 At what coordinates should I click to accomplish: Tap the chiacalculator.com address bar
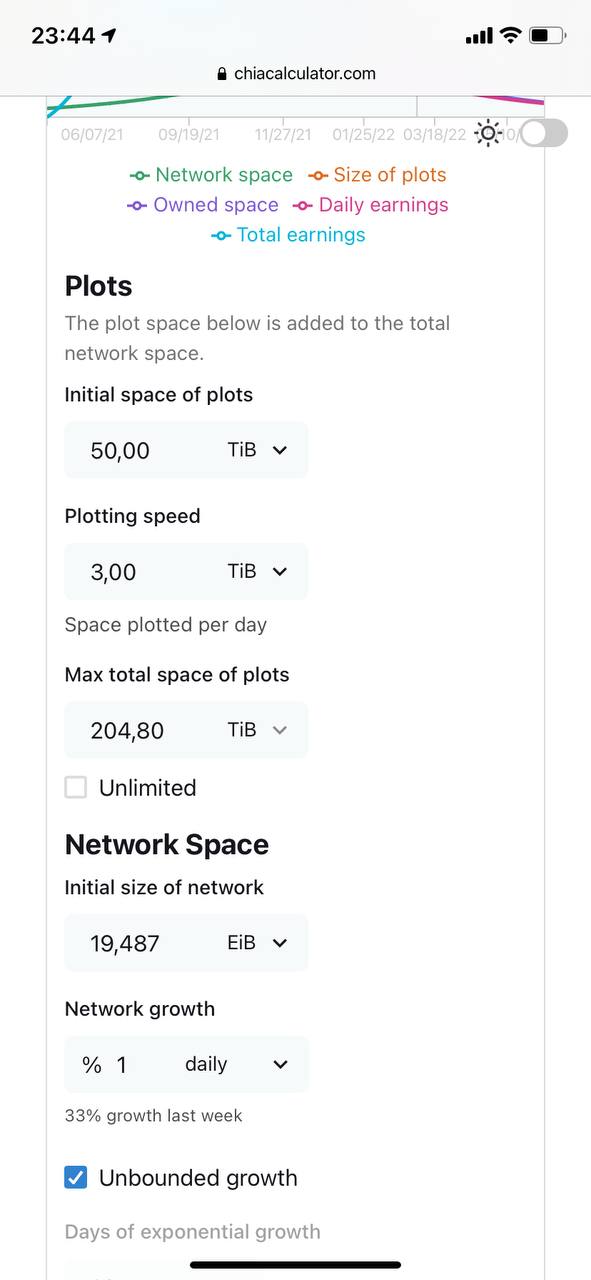[x=295, y=74]
